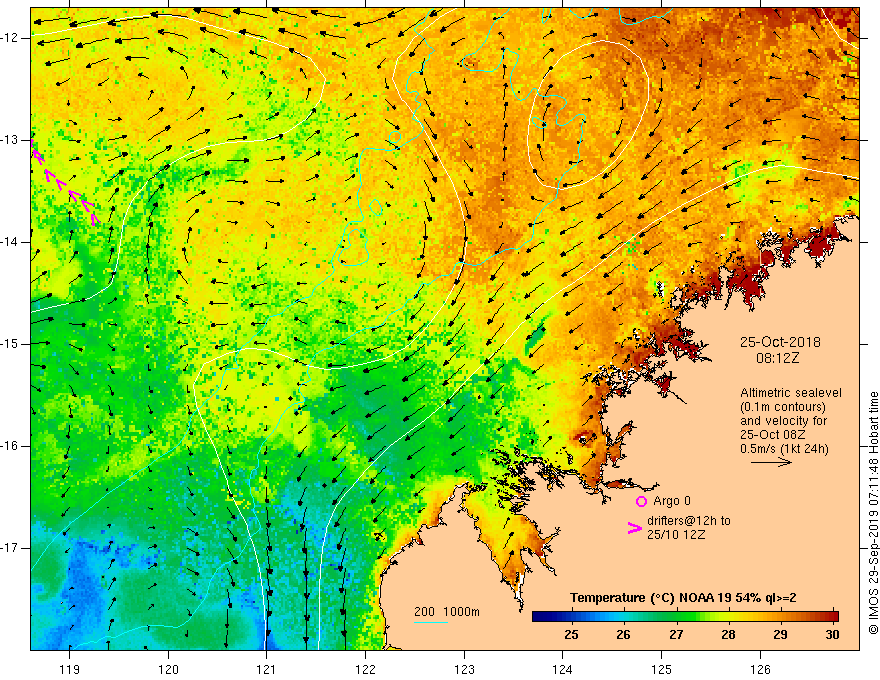880x680 pixels.
Task: Click the 'and velocity for' caption line
Action: pos(783,421)
